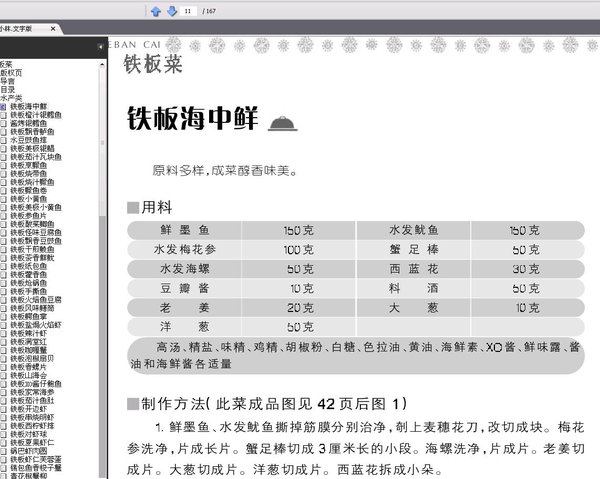600x479 pixels.
Task: Click the bookmark icon beside 铁板开边虾
Action: tap(3, 409)
